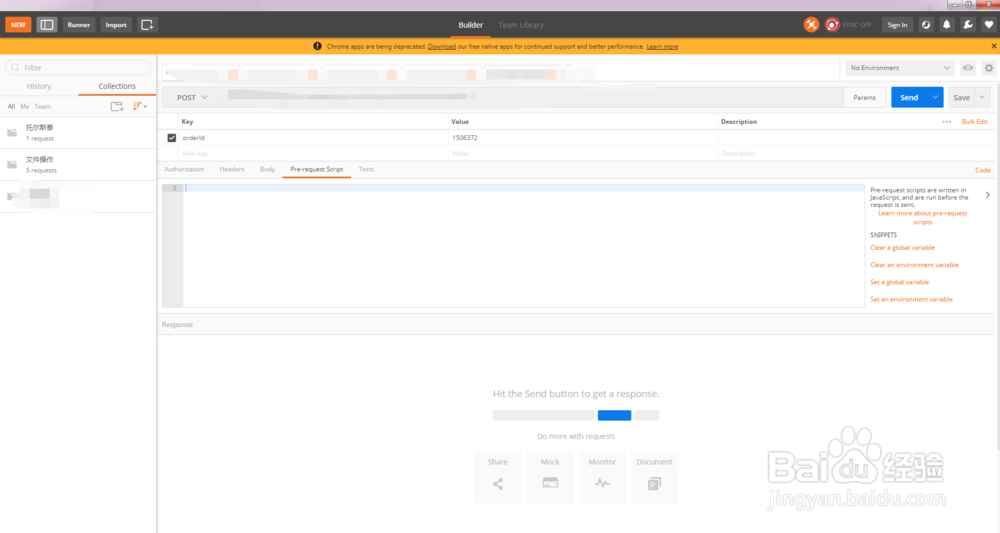
Task: Click the heart icon in header
Action: (x=989, y=25)
